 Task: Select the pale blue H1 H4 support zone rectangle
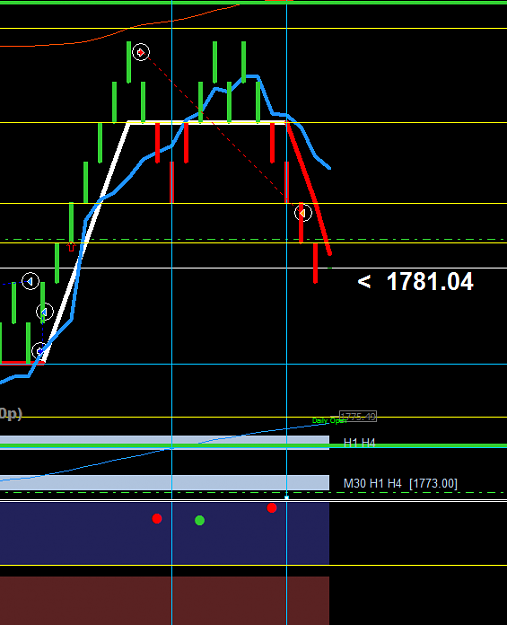(165, 442)
